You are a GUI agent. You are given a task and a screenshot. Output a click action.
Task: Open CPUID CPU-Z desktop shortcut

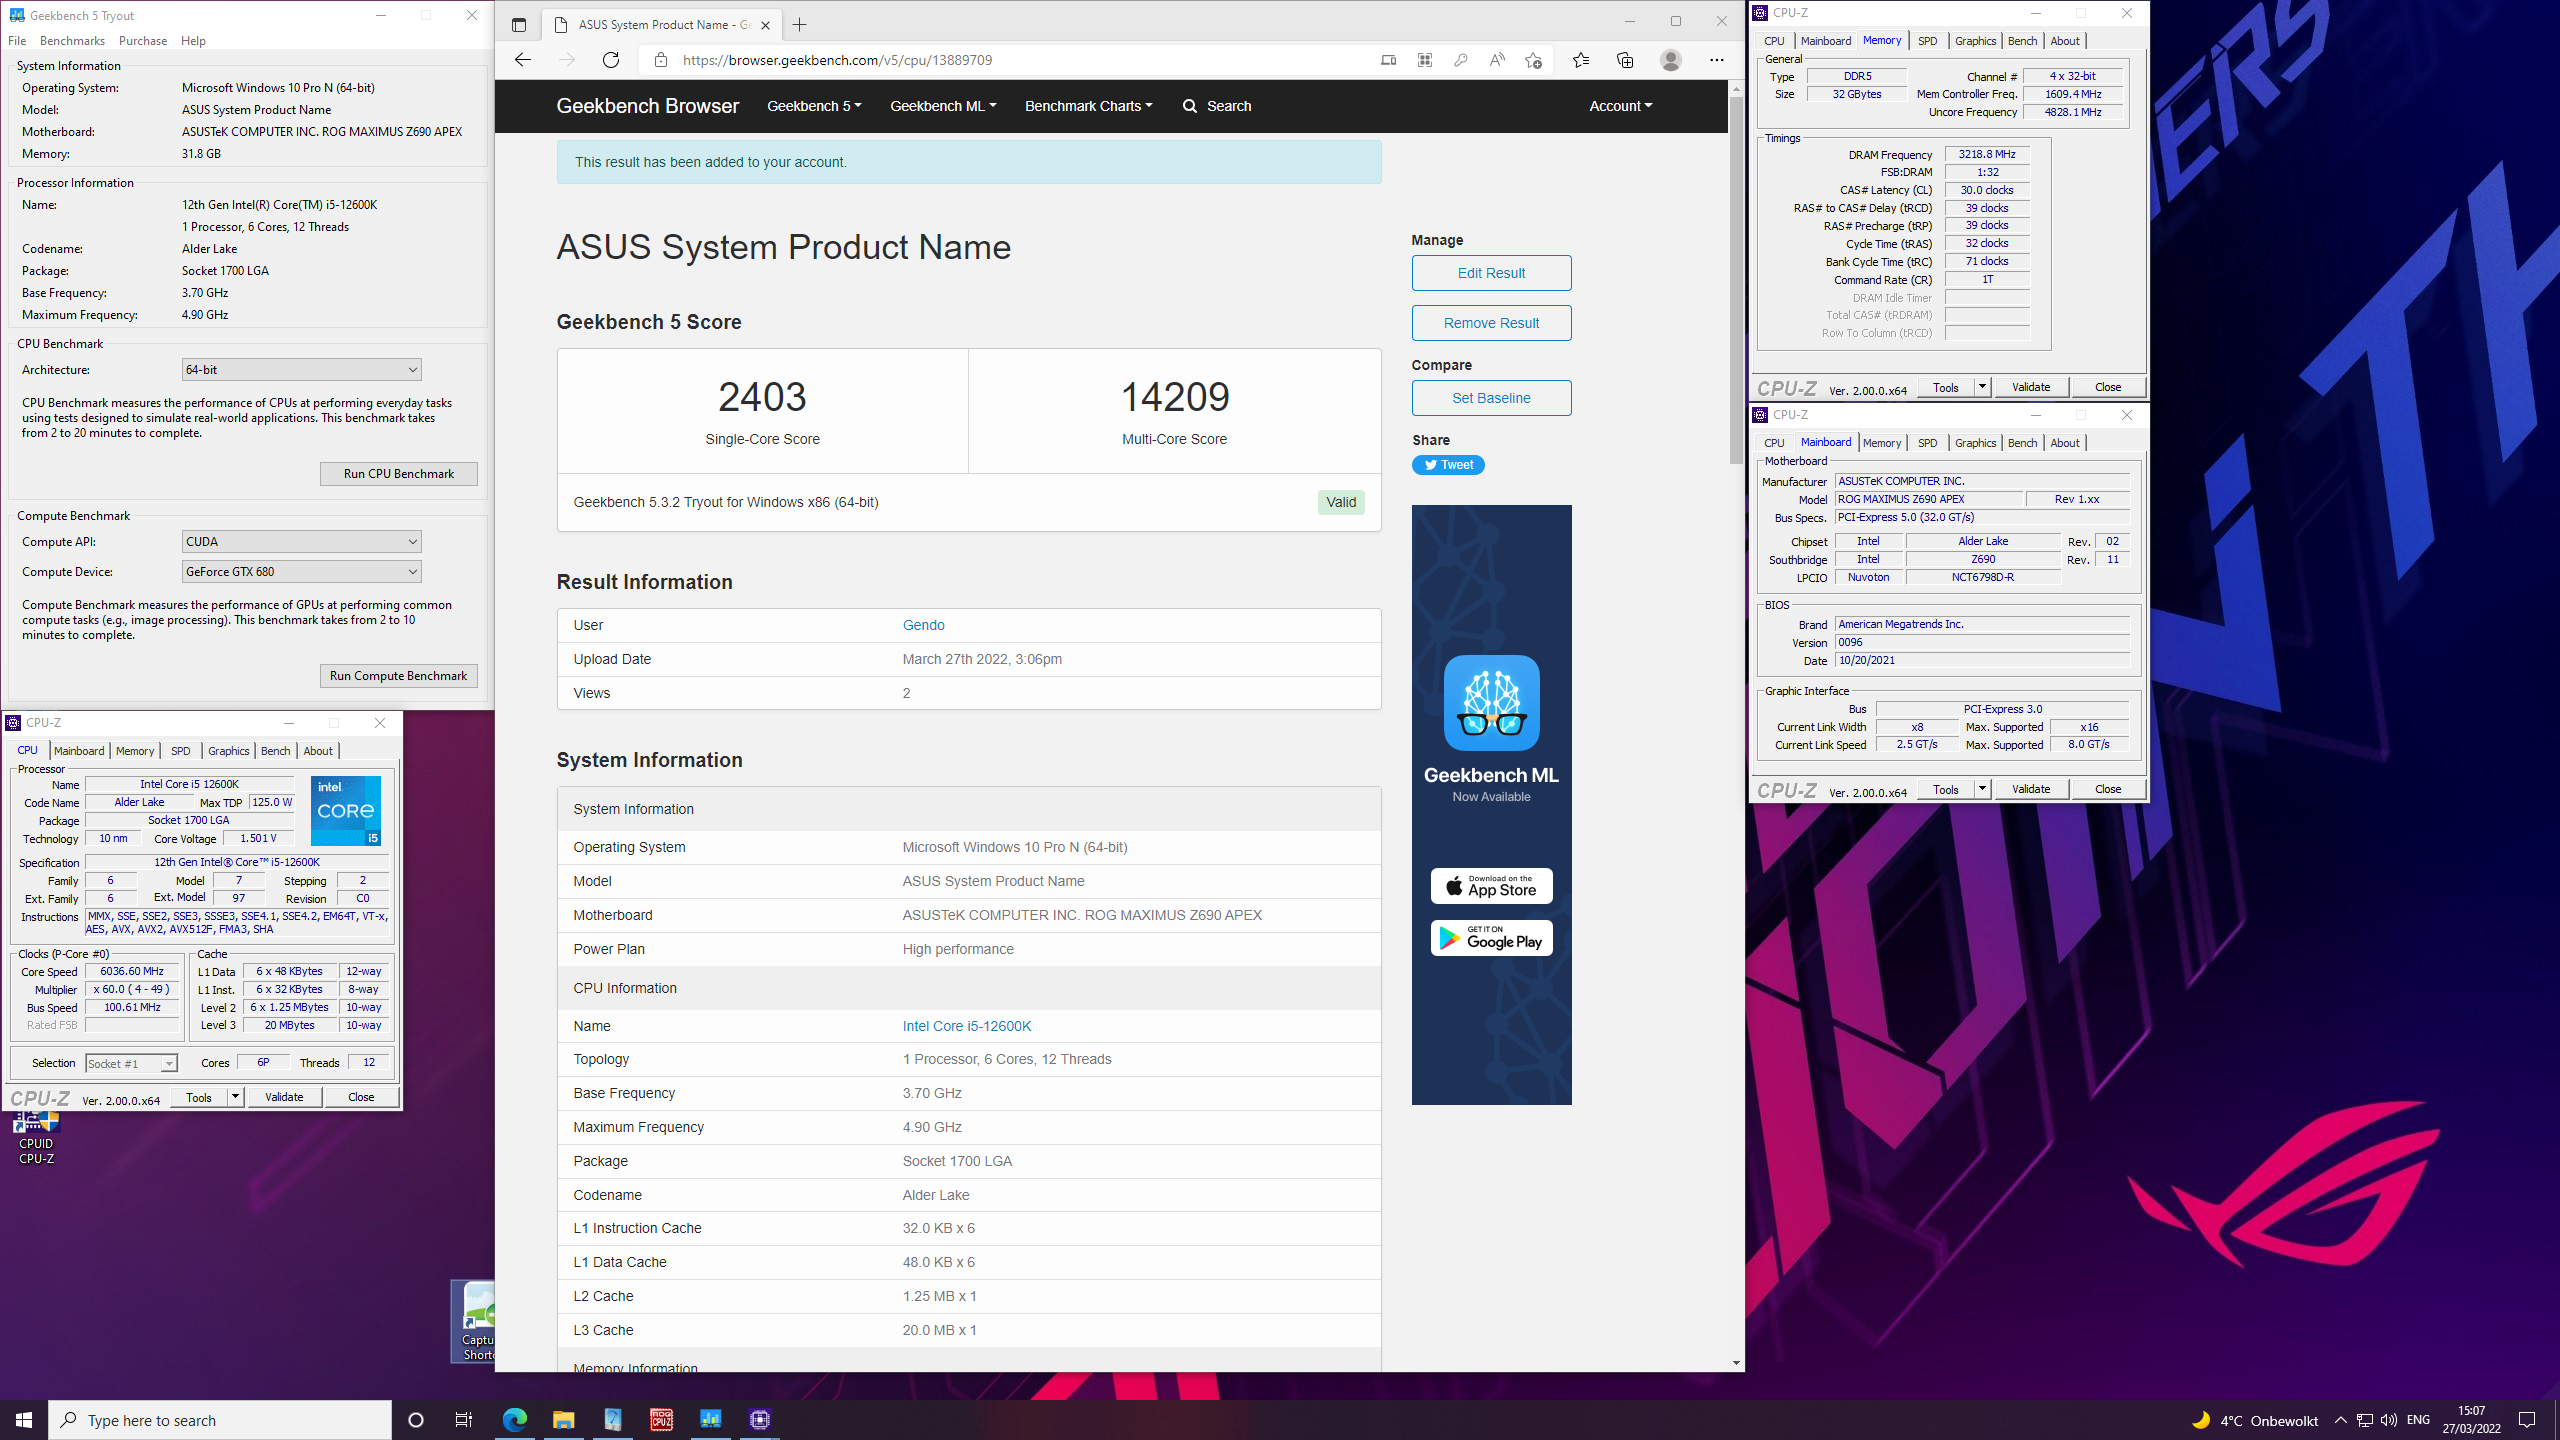pos(36,1138)
